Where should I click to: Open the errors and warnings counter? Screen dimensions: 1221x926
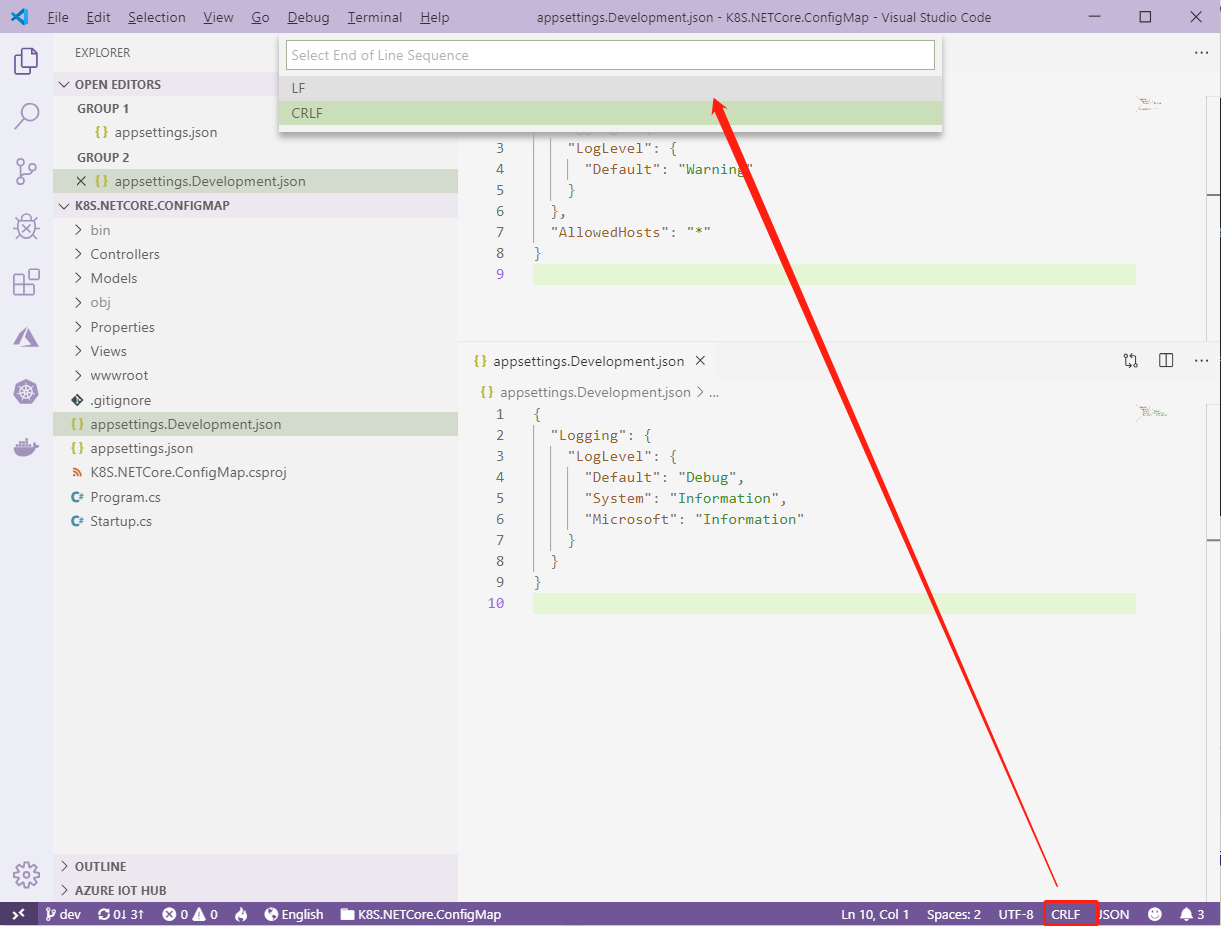pyautogui.click(x=190, y=914)
